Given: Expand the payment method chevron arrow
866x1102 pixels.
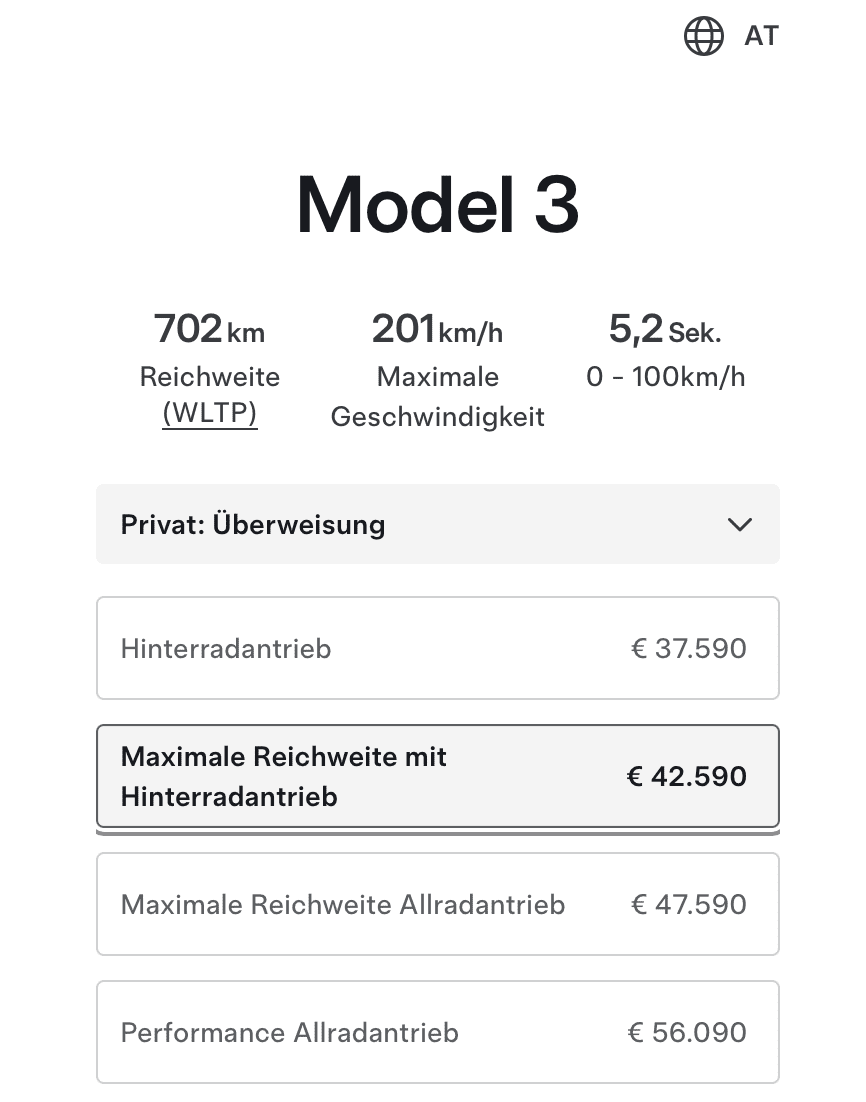Looking at the screenshot, I should click(739, 525).
